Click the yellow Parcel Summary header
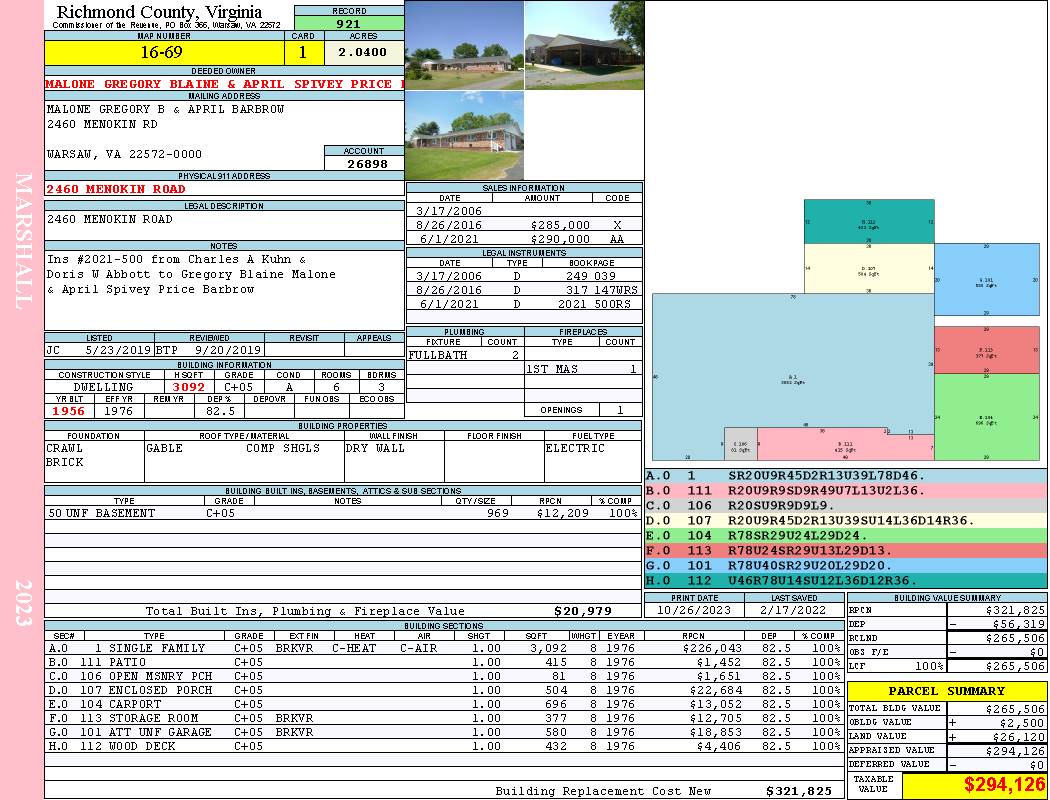 point(947,691)
